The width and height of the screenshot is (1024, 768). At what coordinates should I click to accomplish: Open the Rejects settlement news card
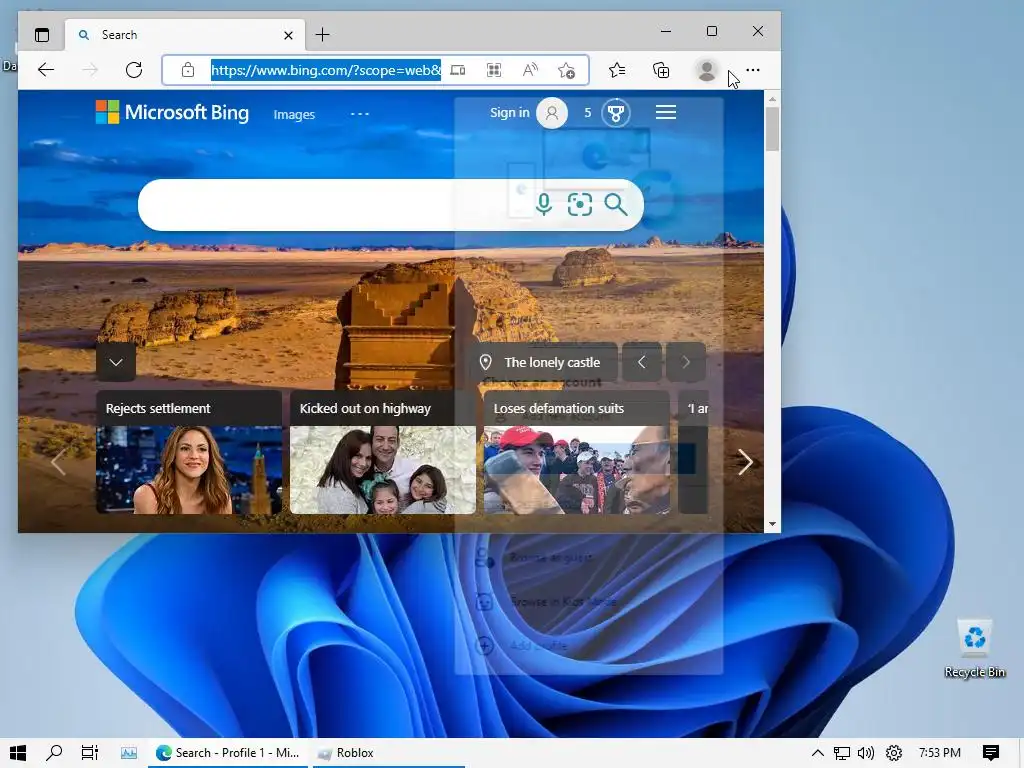pos(189,452)
